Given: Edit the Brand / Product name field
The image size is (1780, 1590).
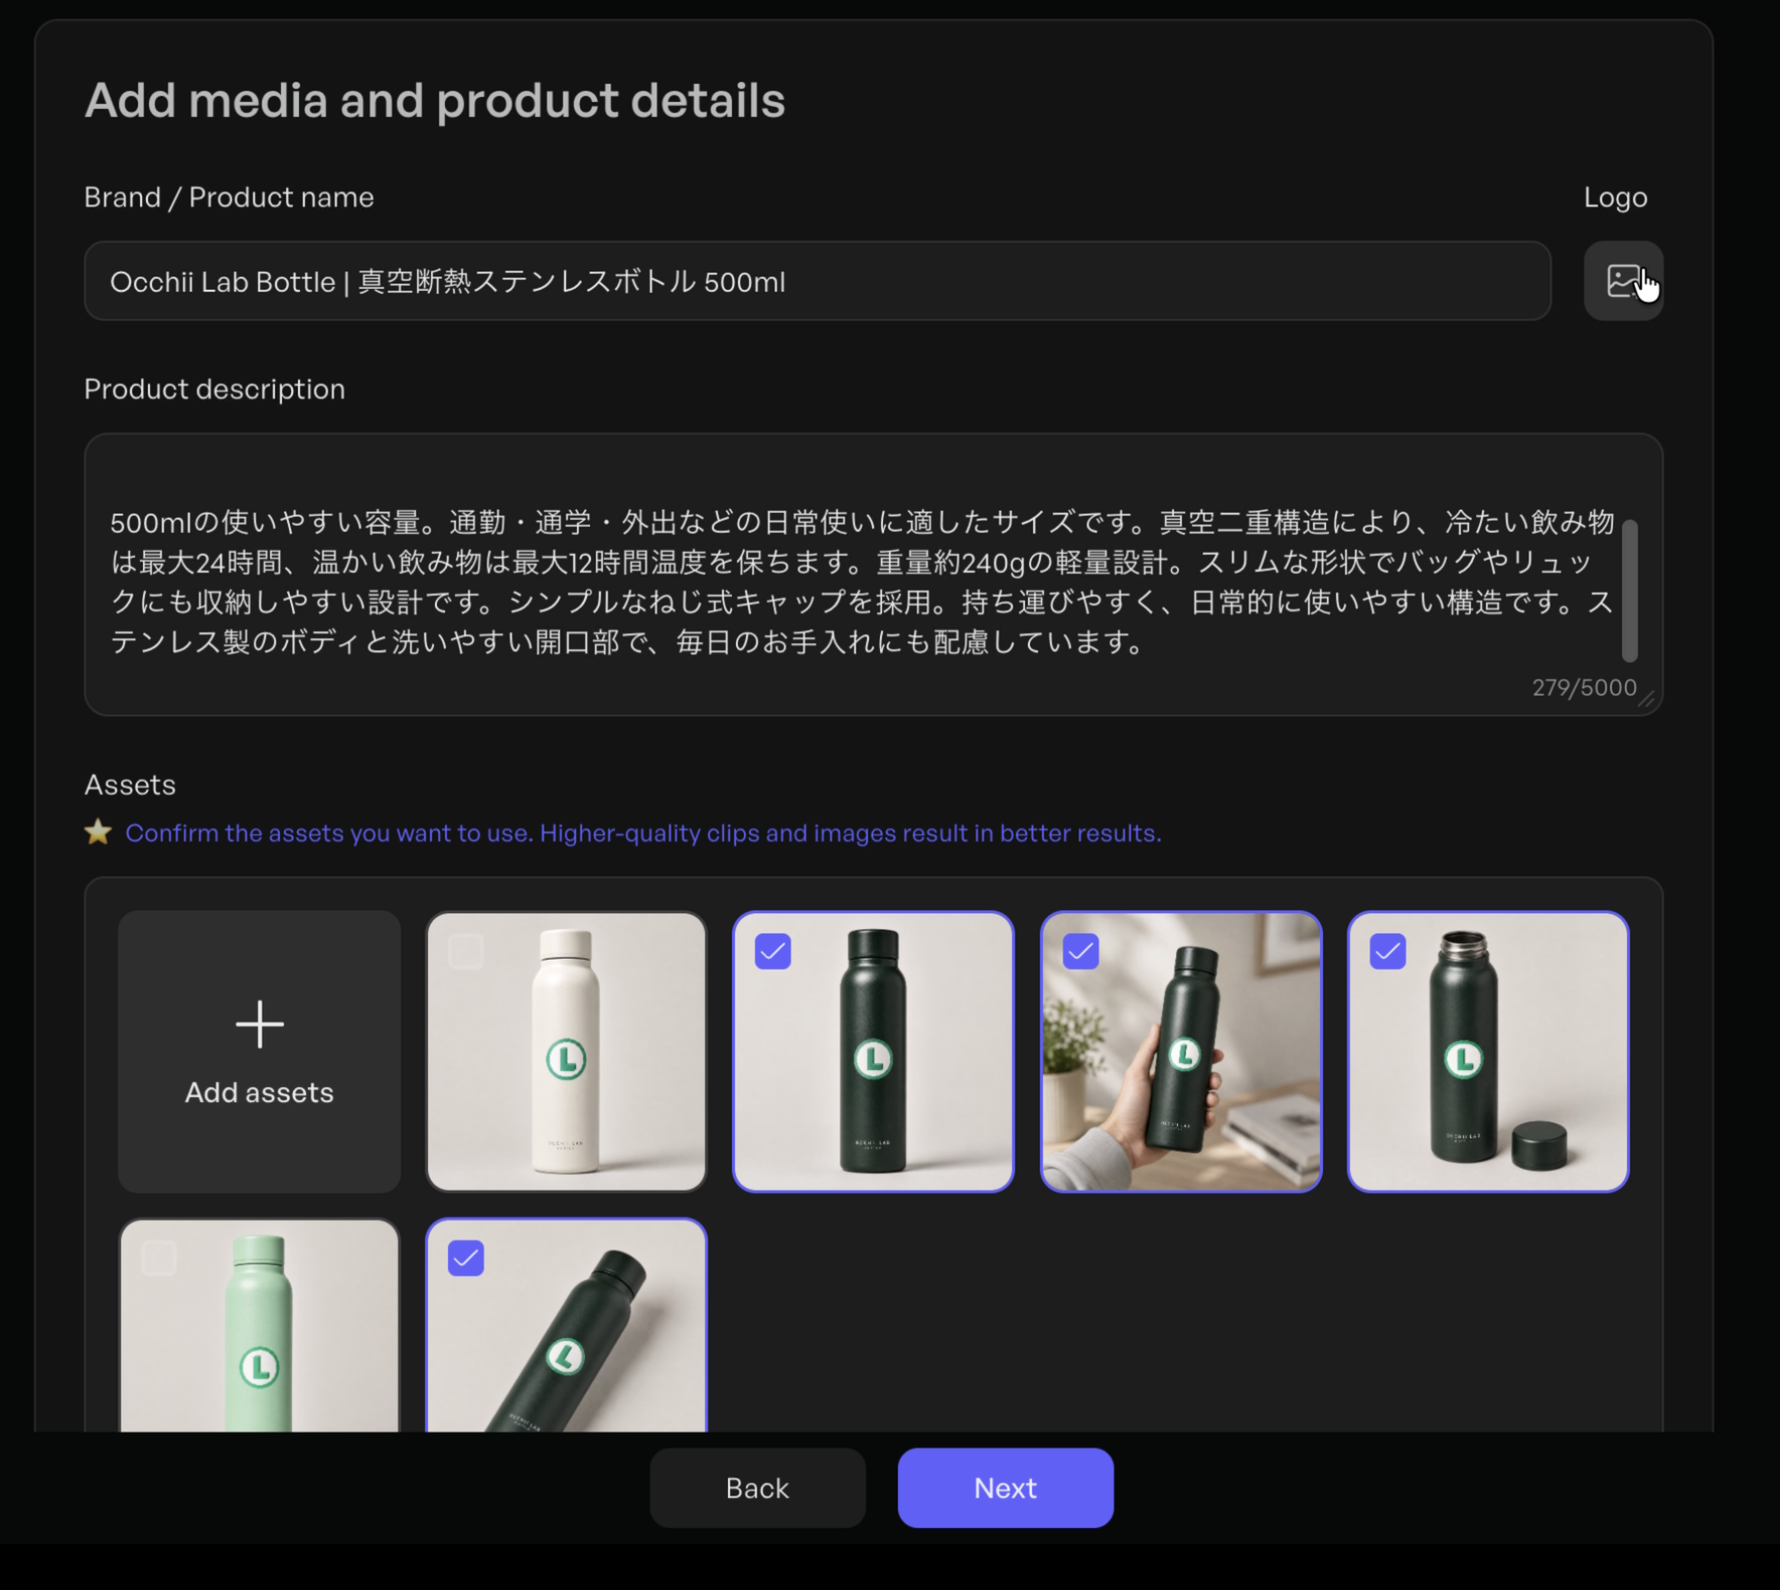Looking at the screenshot, I should 817,281.
